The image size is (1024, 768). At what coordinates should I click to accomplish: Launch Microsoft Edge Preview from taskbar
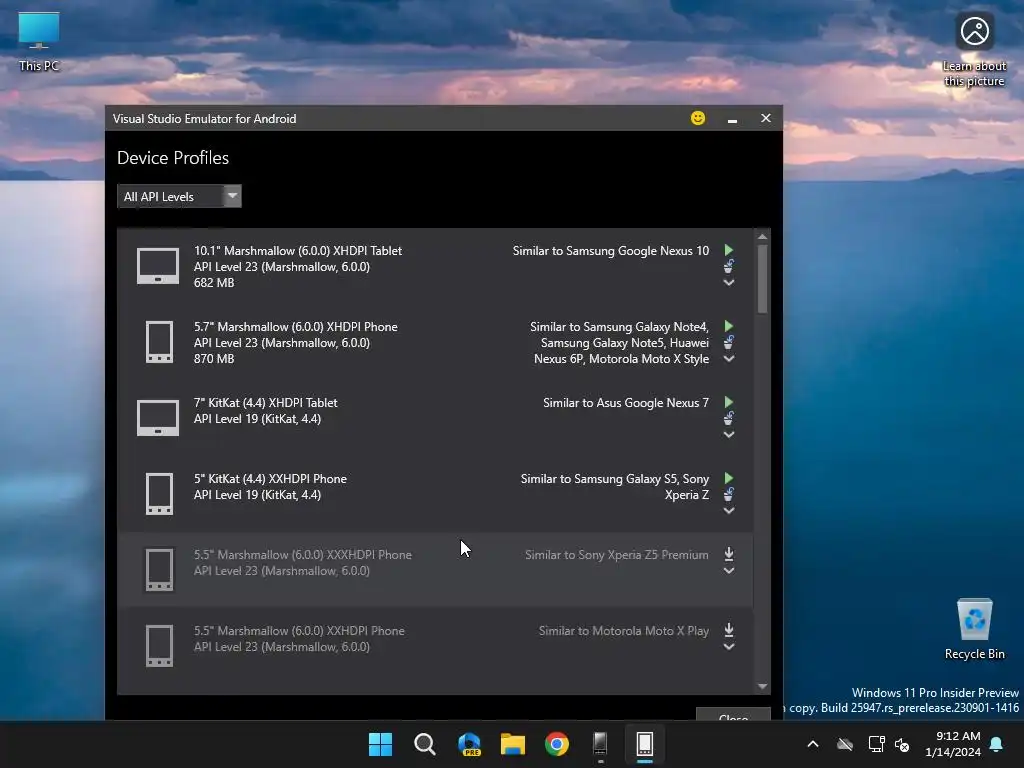(469, 744)
